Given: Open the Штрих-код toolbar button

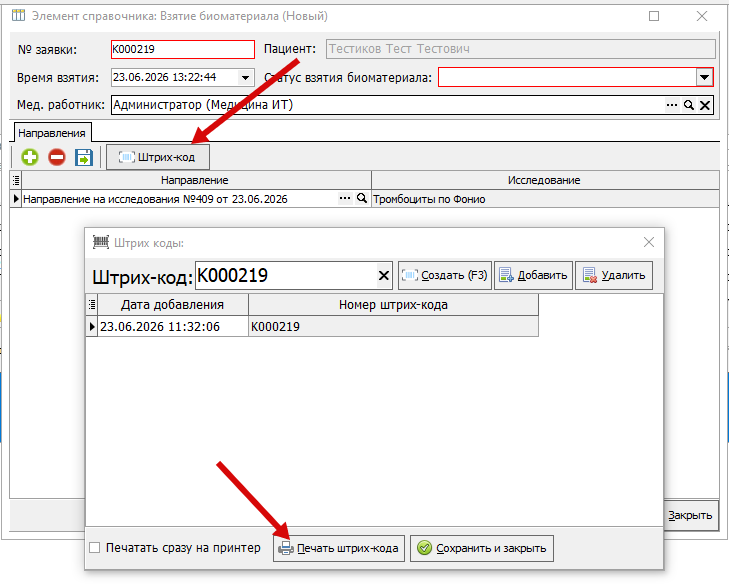Looking at the screenshot, I should pyautogui.click(x=158, y=157).
